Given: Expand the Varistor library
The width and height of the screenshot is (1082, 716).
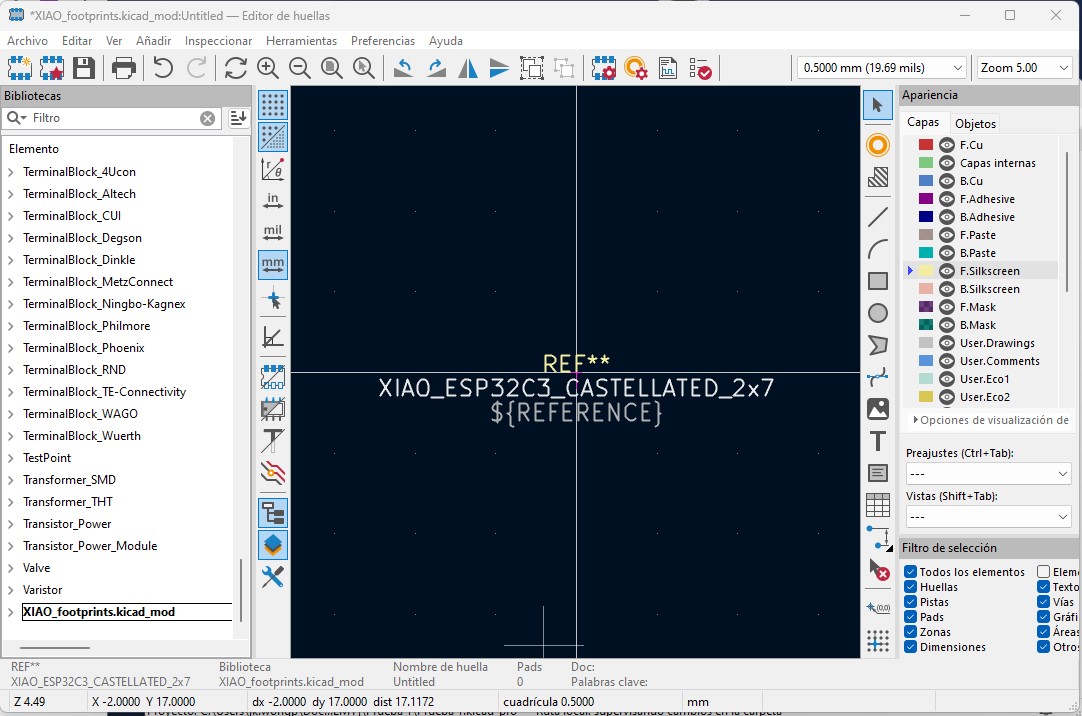Looking at the screenshot, I should coord(10,590).
